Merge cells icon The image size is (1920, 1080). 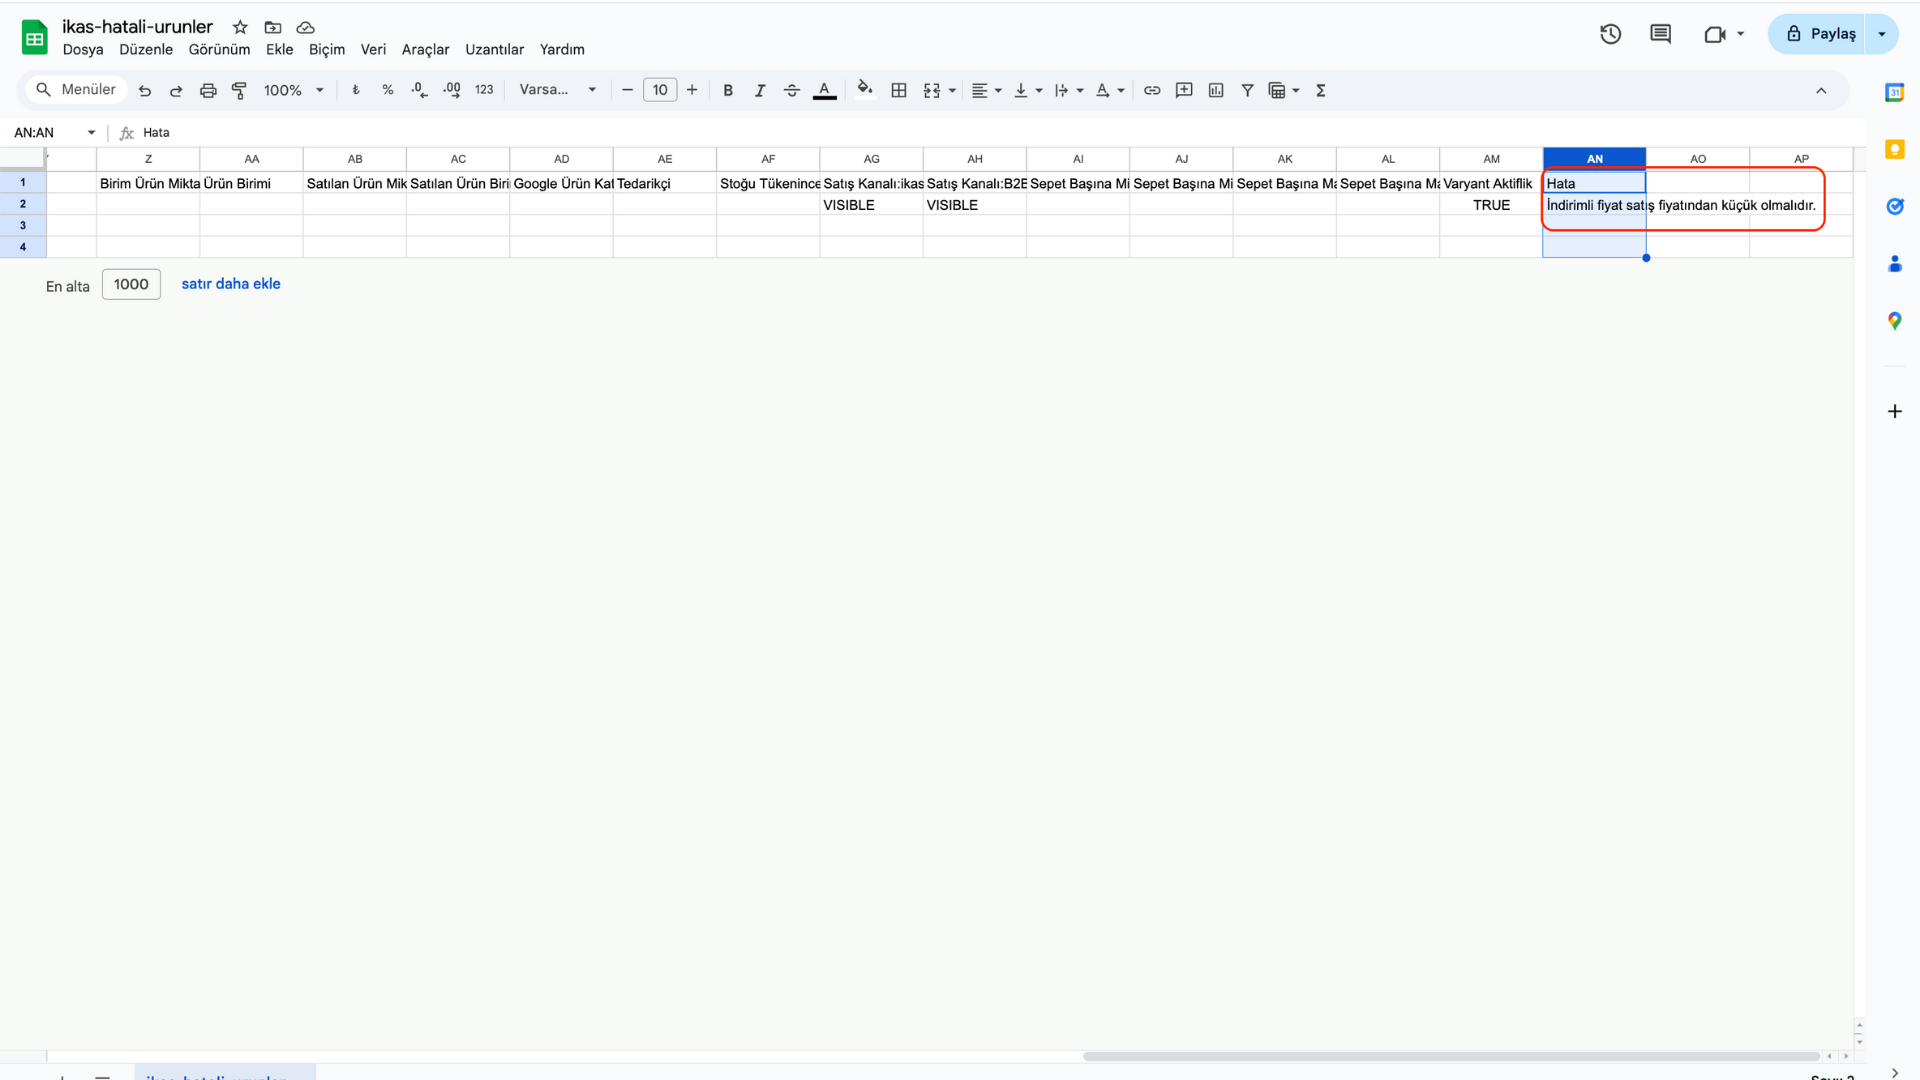coord(932,90)
